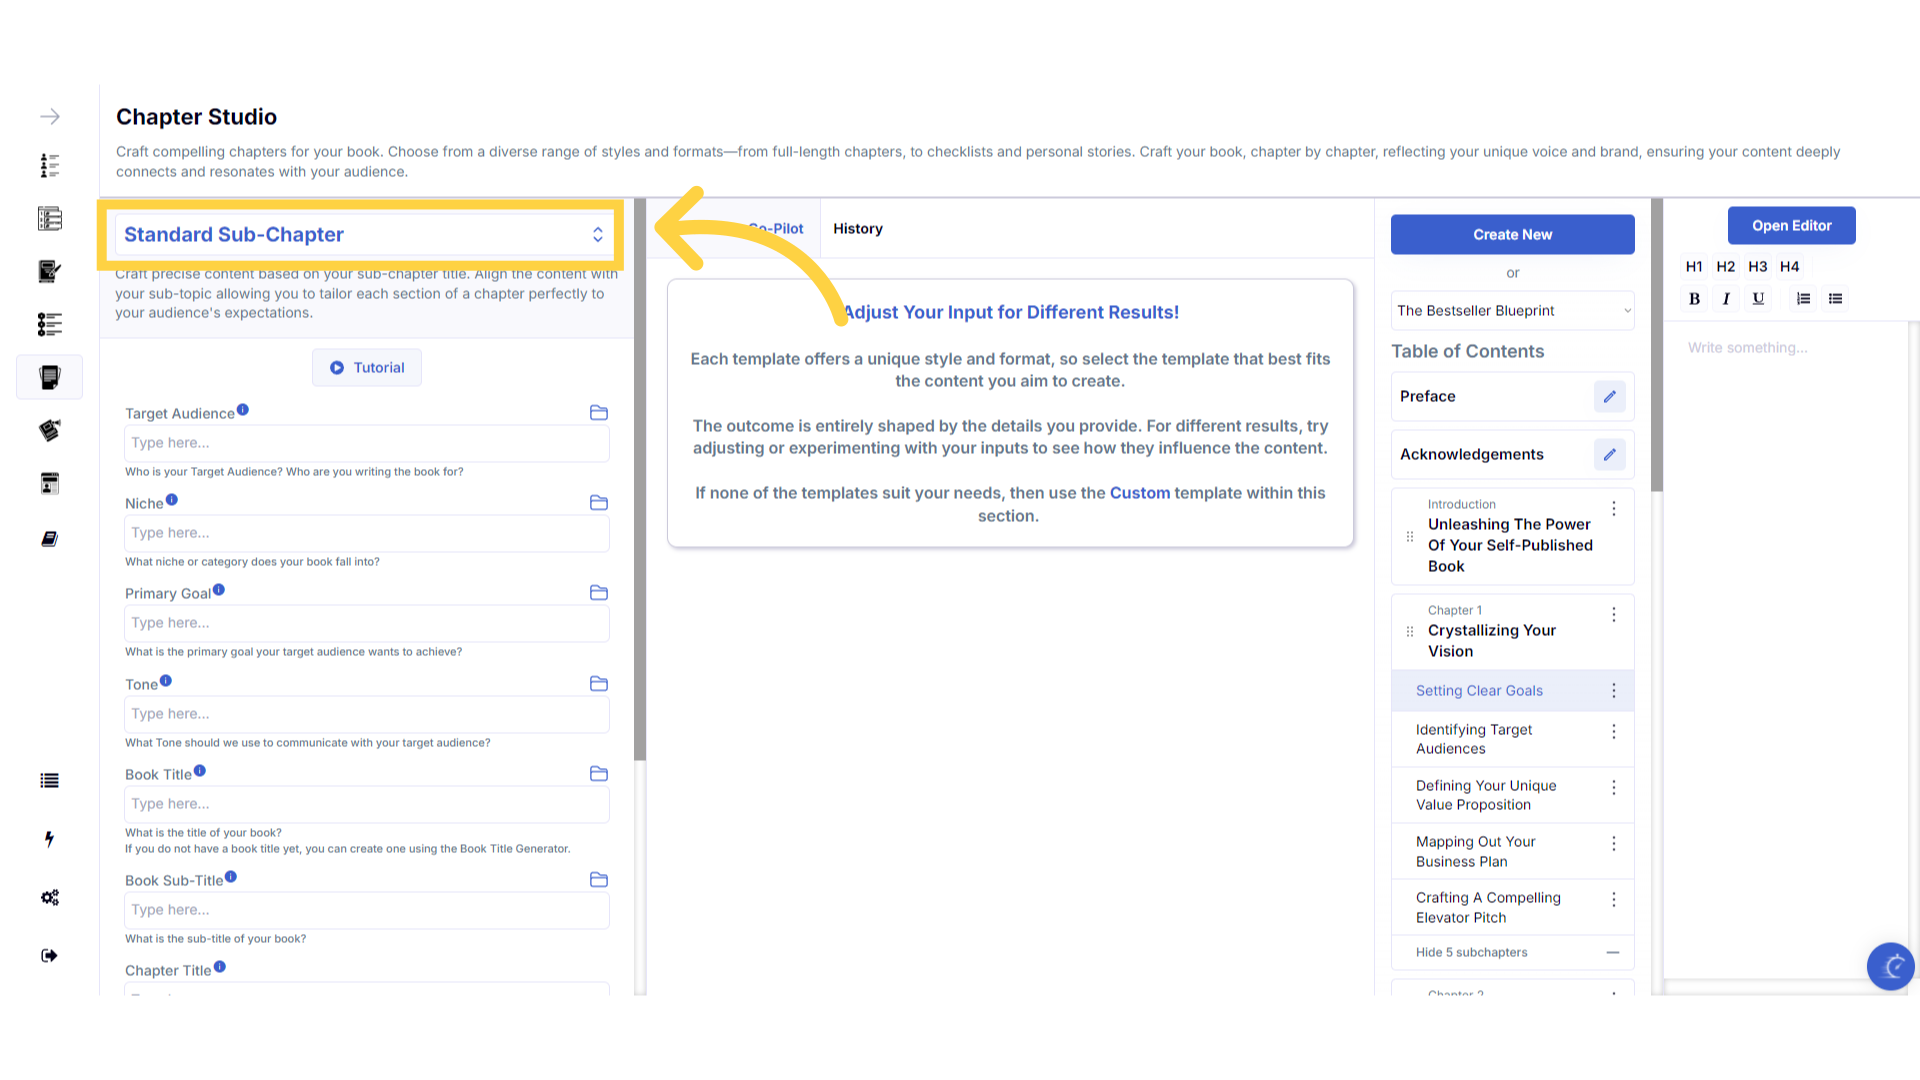The width and height of the screenshot is (1920, 1080).
Task: Insert numbered list in editor
Action: [x=1803, y=298]
